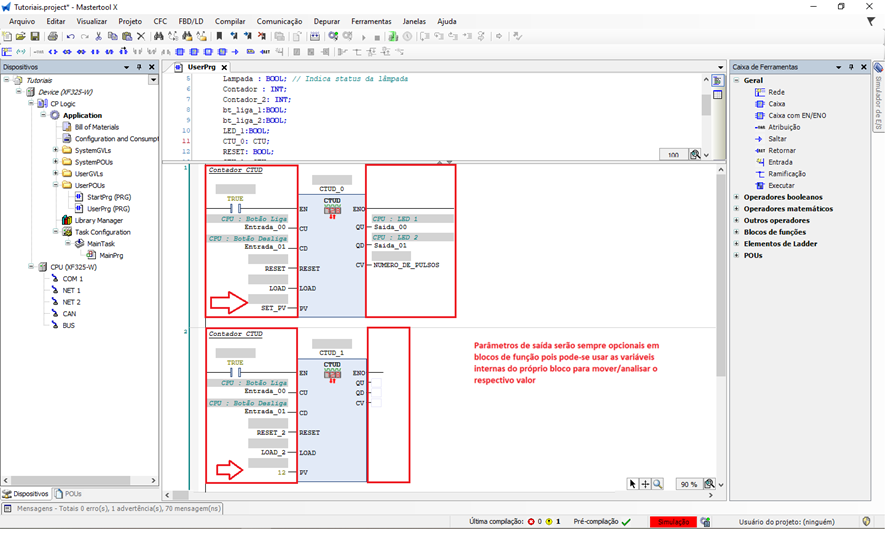
Task: Click the binoculars Find icon
Action: click(x=158, y=36)
